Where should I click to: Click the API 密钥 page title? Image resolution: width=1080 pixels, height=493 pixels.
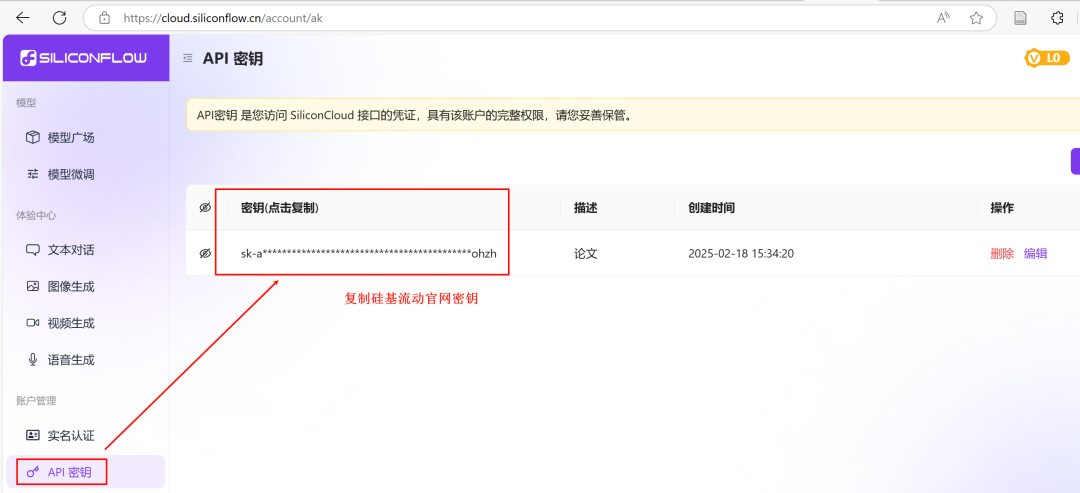233,59
